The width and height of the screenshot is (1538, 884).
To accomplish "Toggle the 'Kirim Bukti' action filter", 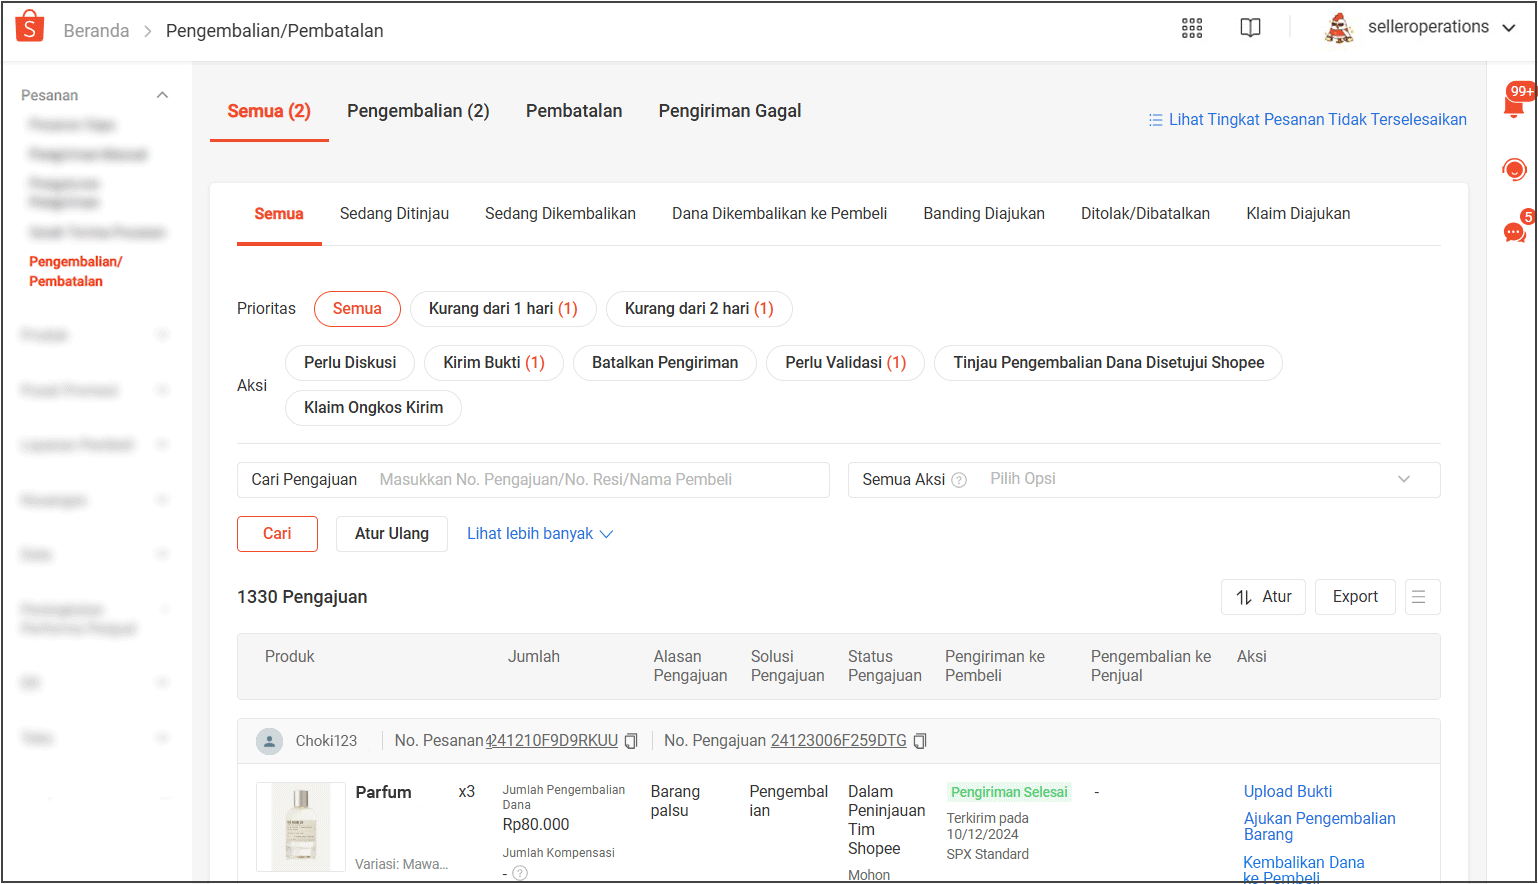I will 494,363.
